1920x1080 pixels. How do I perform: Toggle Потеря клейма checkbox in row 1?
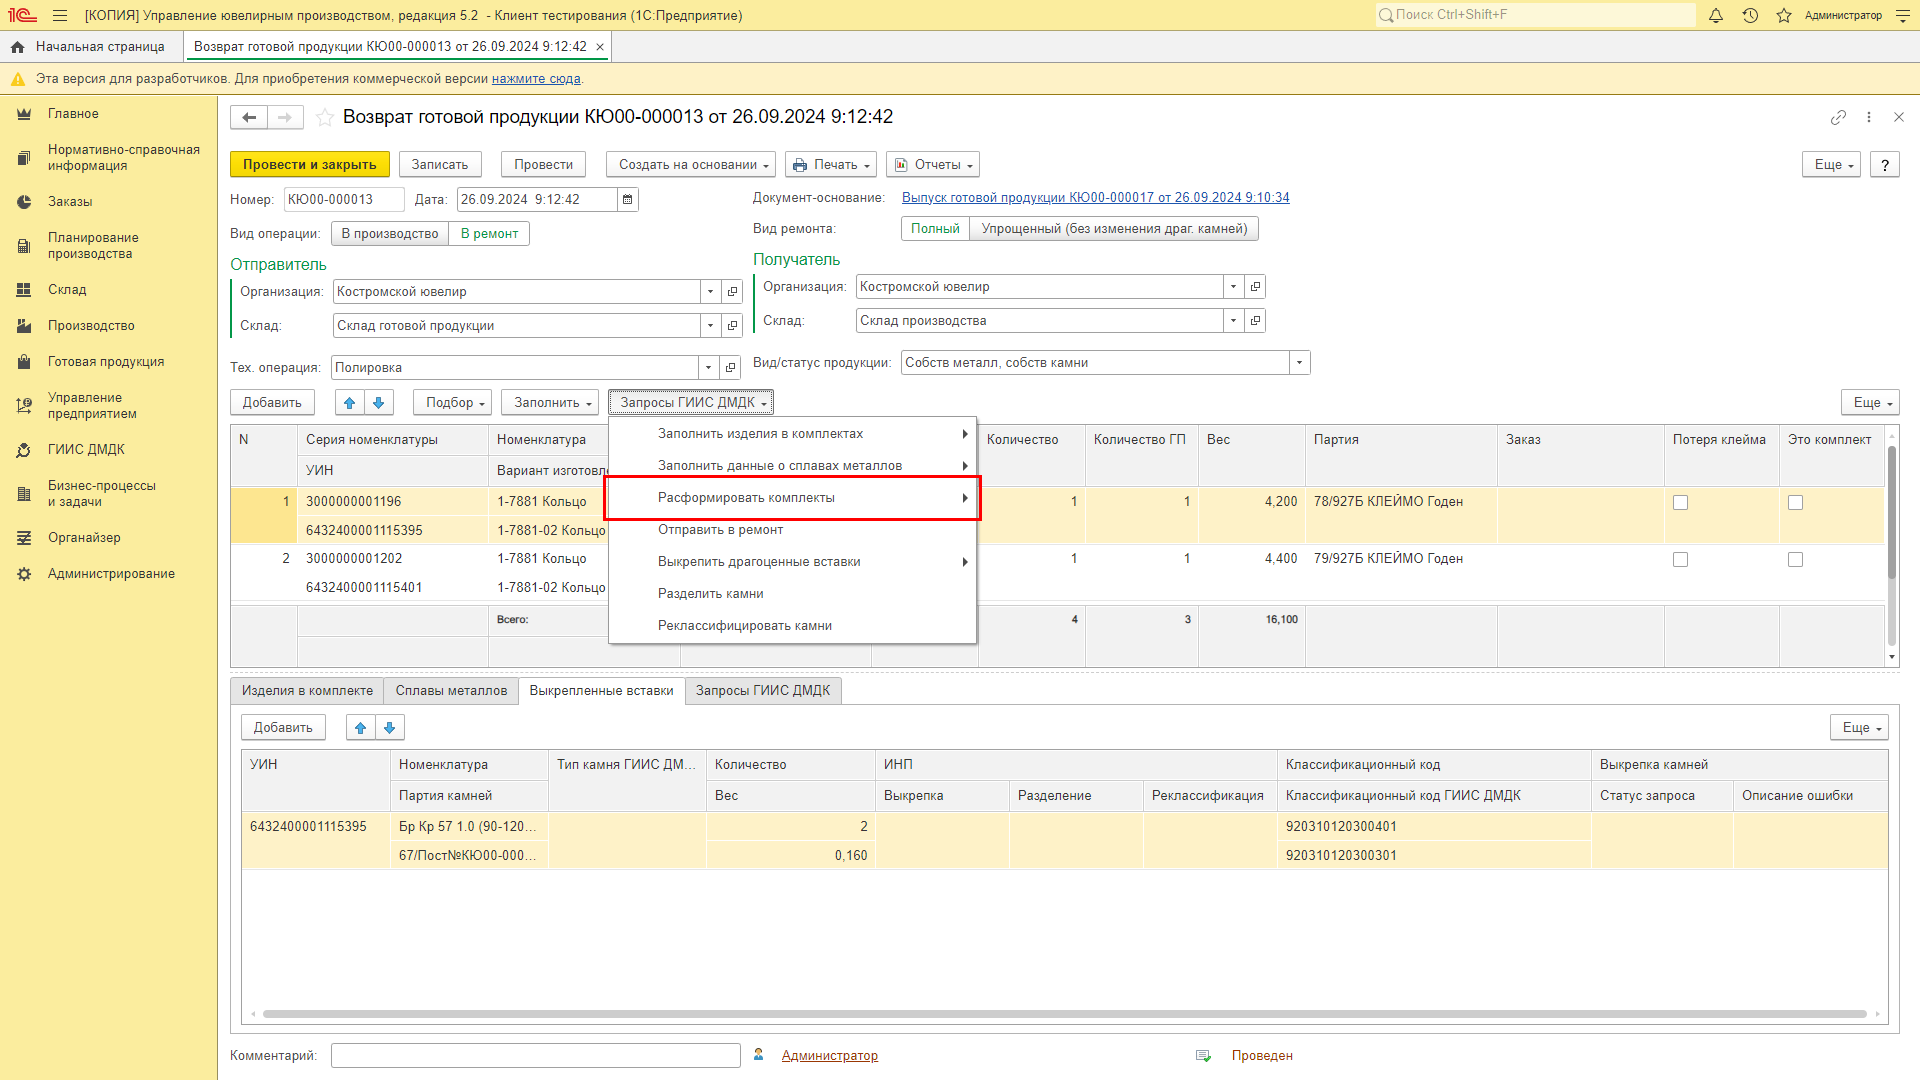coord(1680,503)
